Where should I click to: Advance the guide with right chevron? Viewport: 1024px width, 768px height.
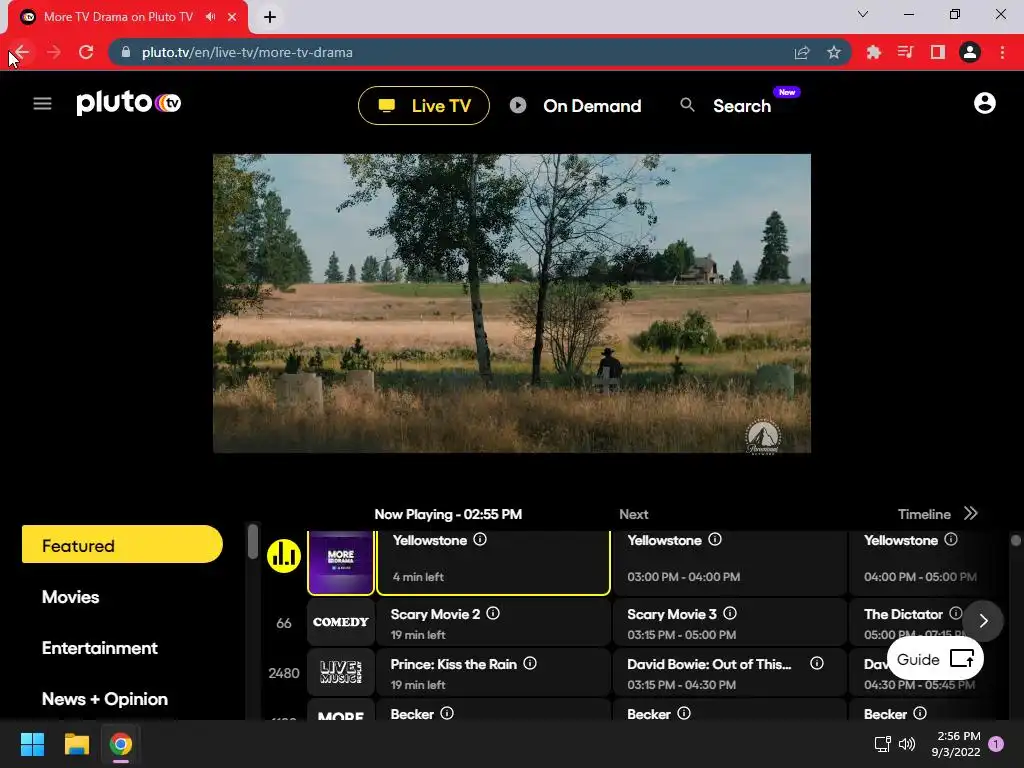pos(984,620)
